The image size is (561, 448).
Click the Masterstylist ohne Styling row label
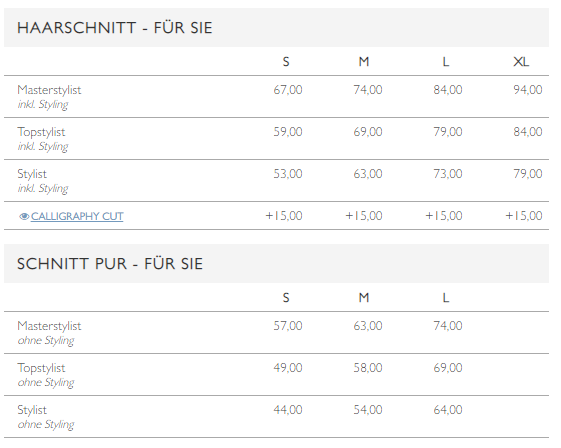[x=49, y=333]
